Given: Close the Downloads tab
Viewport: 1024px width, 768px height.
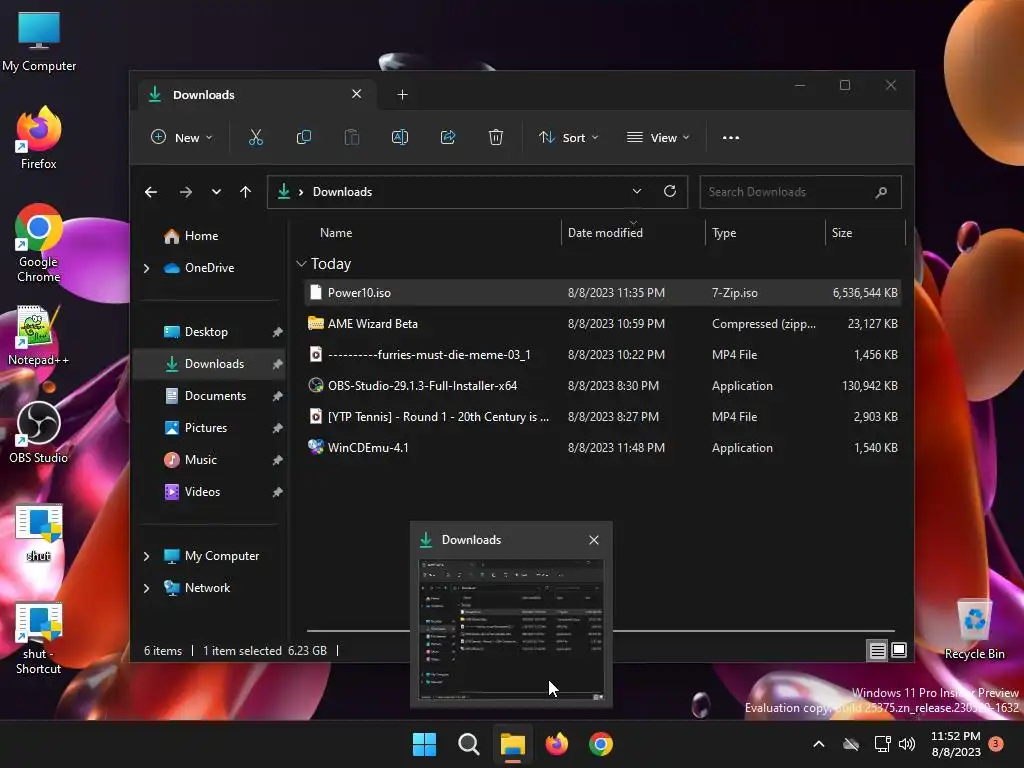Looking at the screenshot, I should [x=357, y=94].
